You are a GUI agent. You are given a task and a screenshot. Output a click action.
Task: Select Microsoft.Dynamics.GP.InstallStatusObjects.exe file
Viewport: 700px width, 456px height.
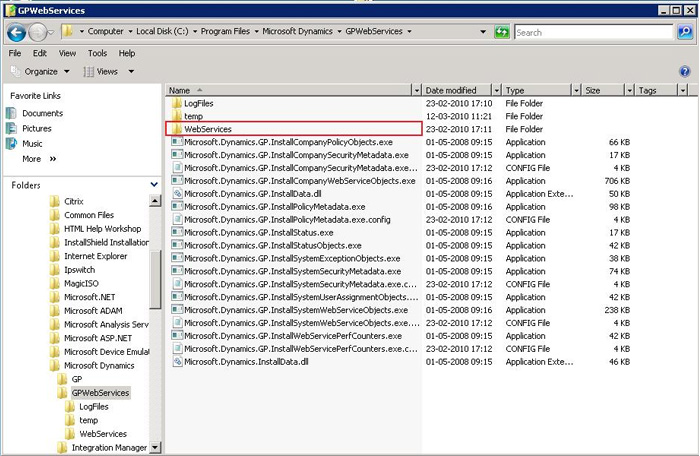(x=273, y=246)
